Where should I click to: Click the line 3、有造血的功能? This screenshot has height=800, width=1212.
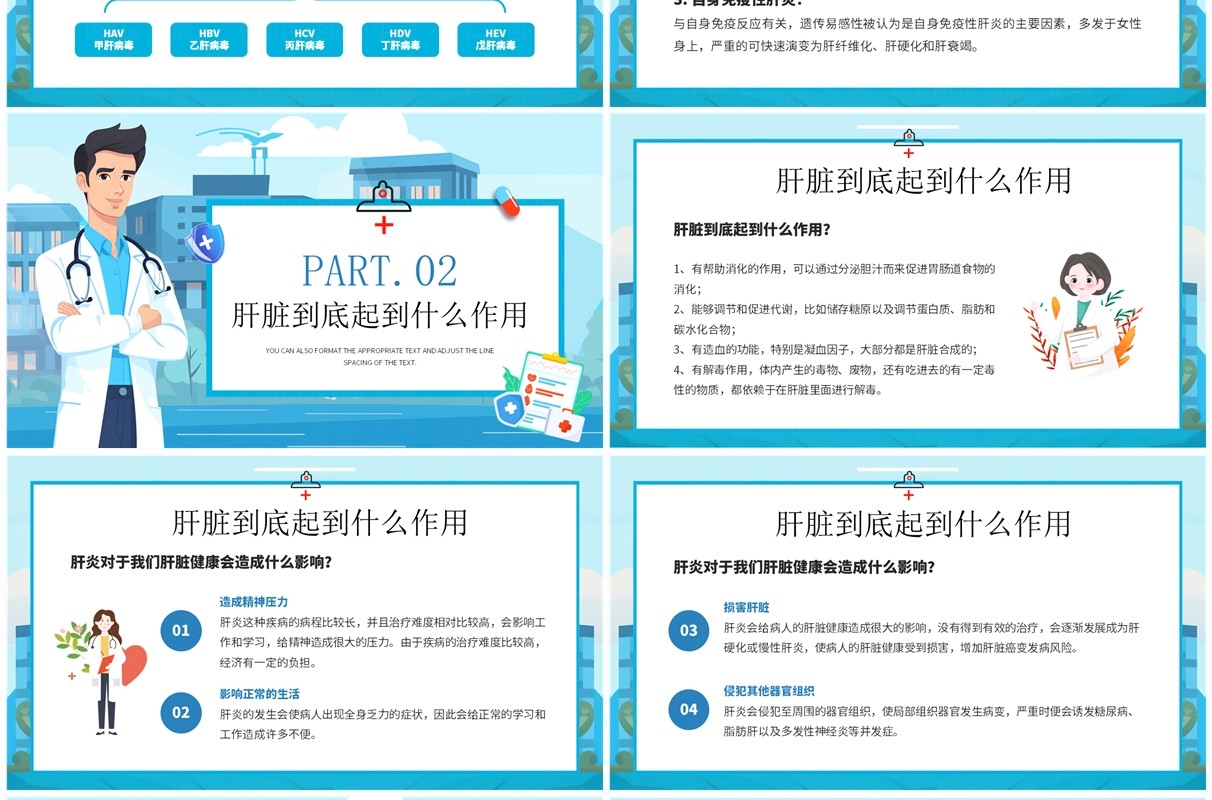tap(826, 349)
